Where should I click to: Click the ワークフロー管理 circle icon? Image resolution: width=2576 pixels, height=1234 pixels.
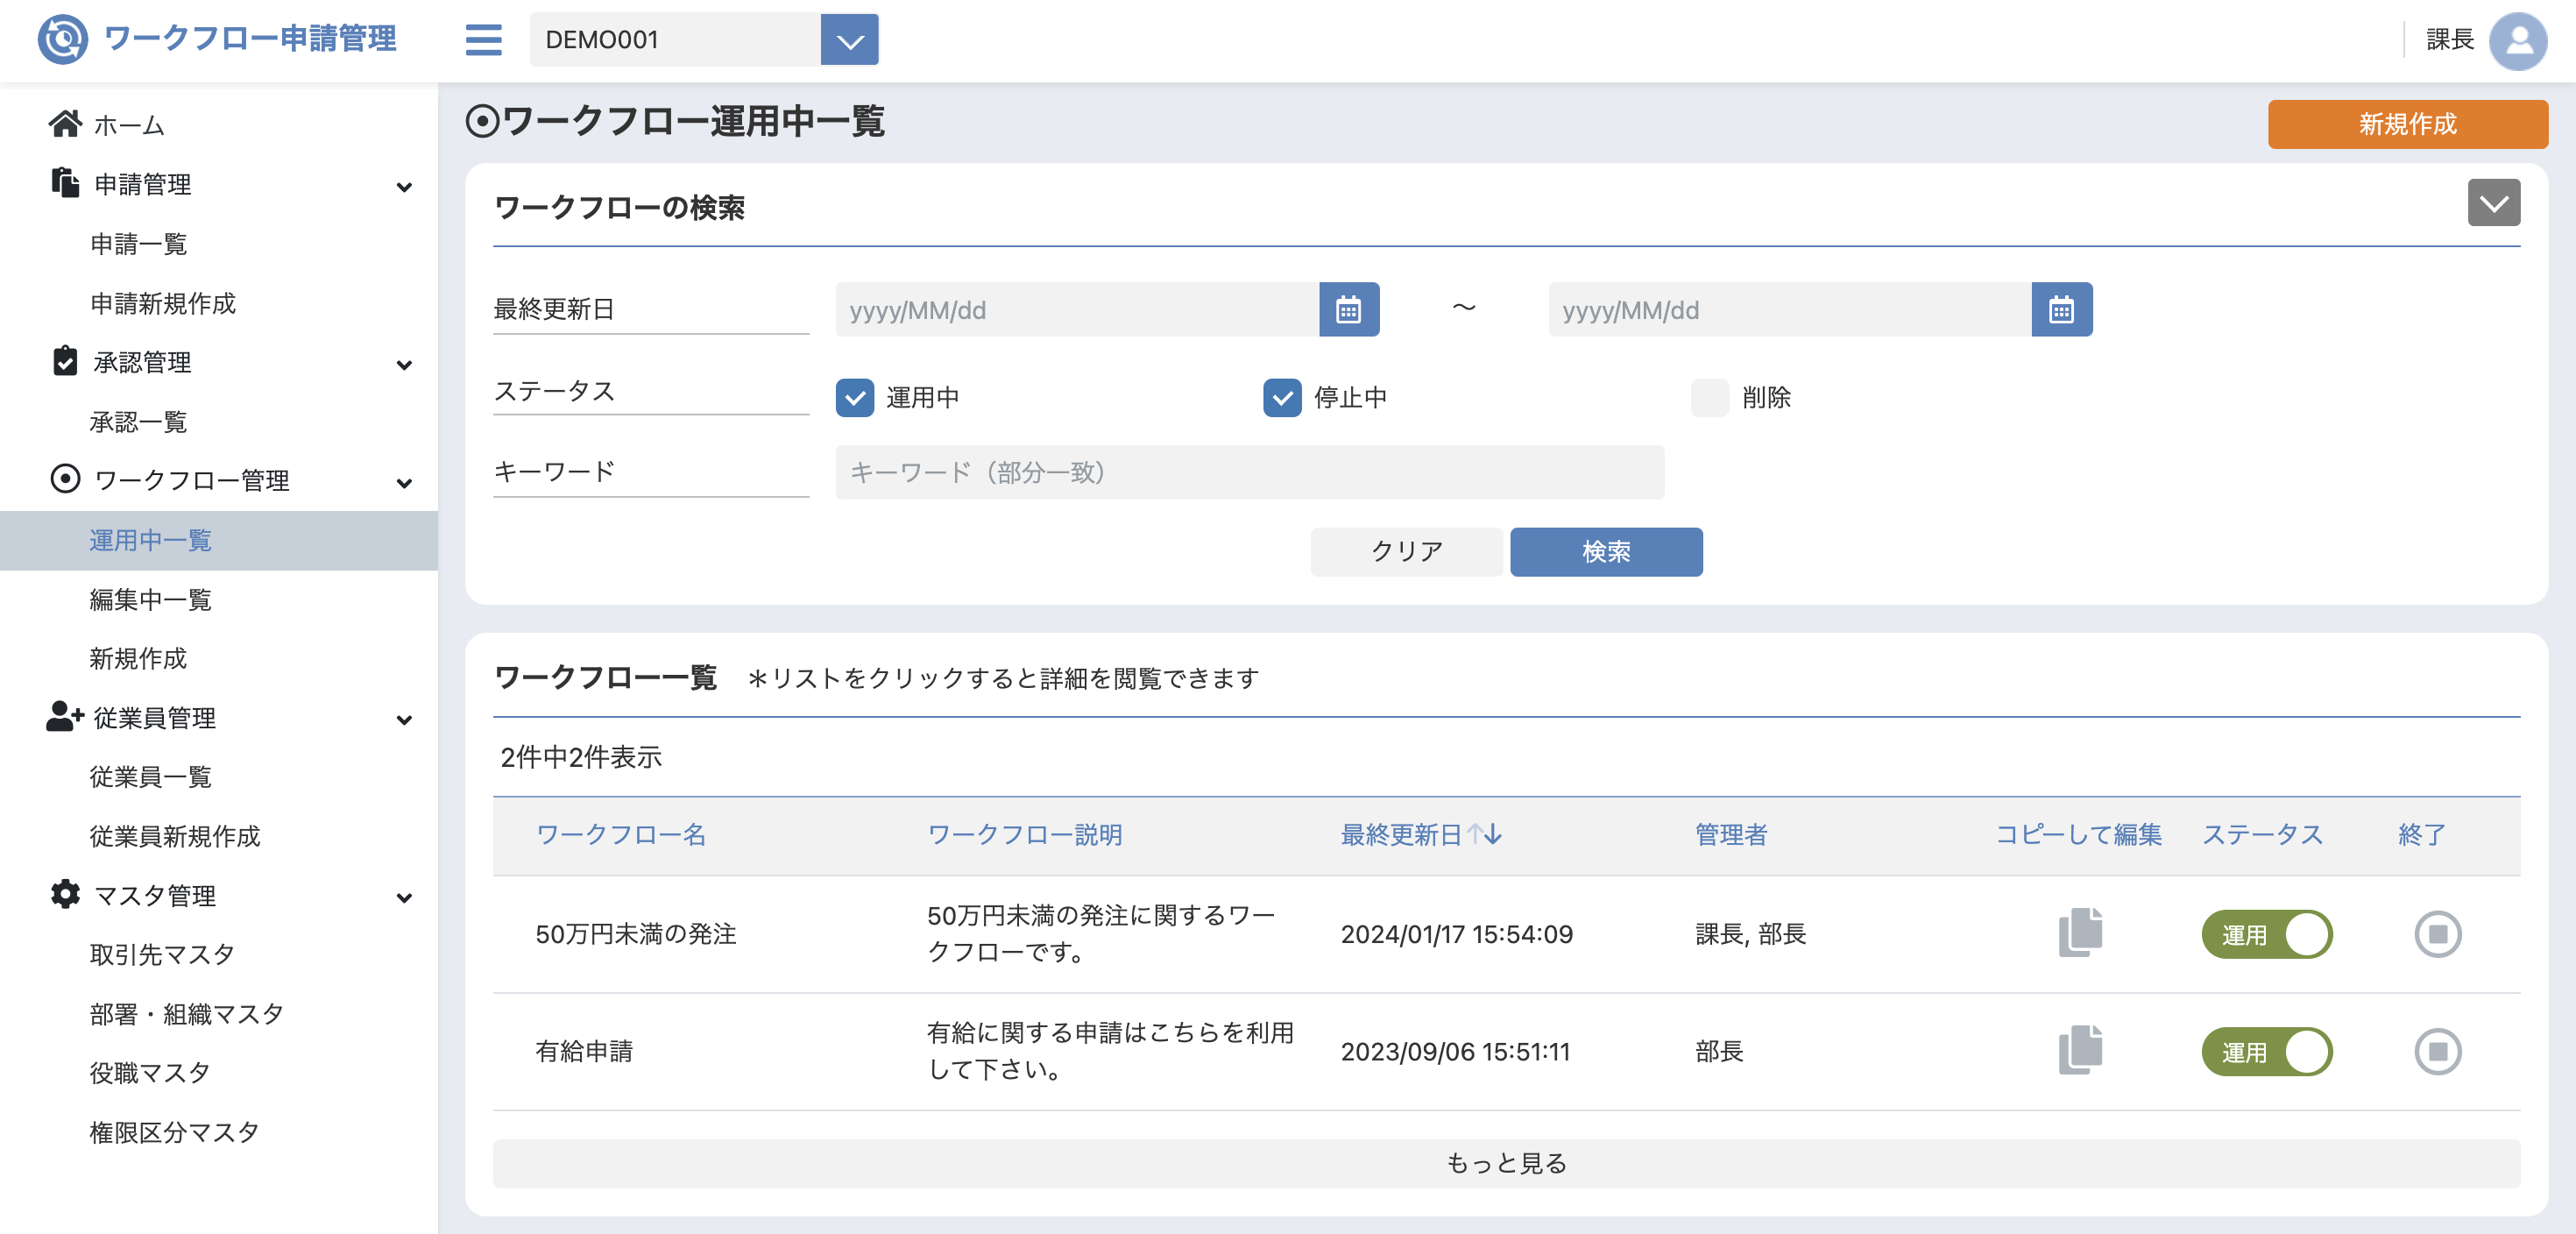pyautogui.click(x=65, y=479)
